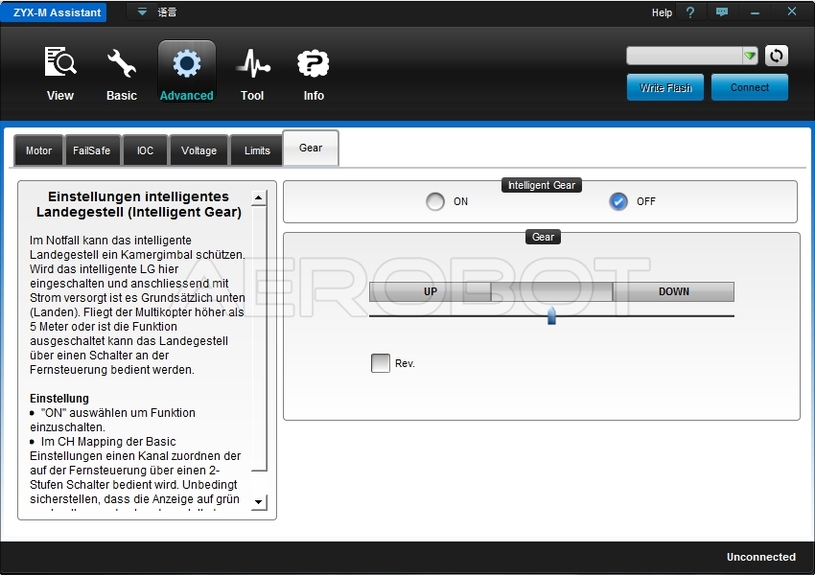Viewport: 815px width, 575px height.
Task: Click the Help question mark icon
Action: tap(689, 13)
